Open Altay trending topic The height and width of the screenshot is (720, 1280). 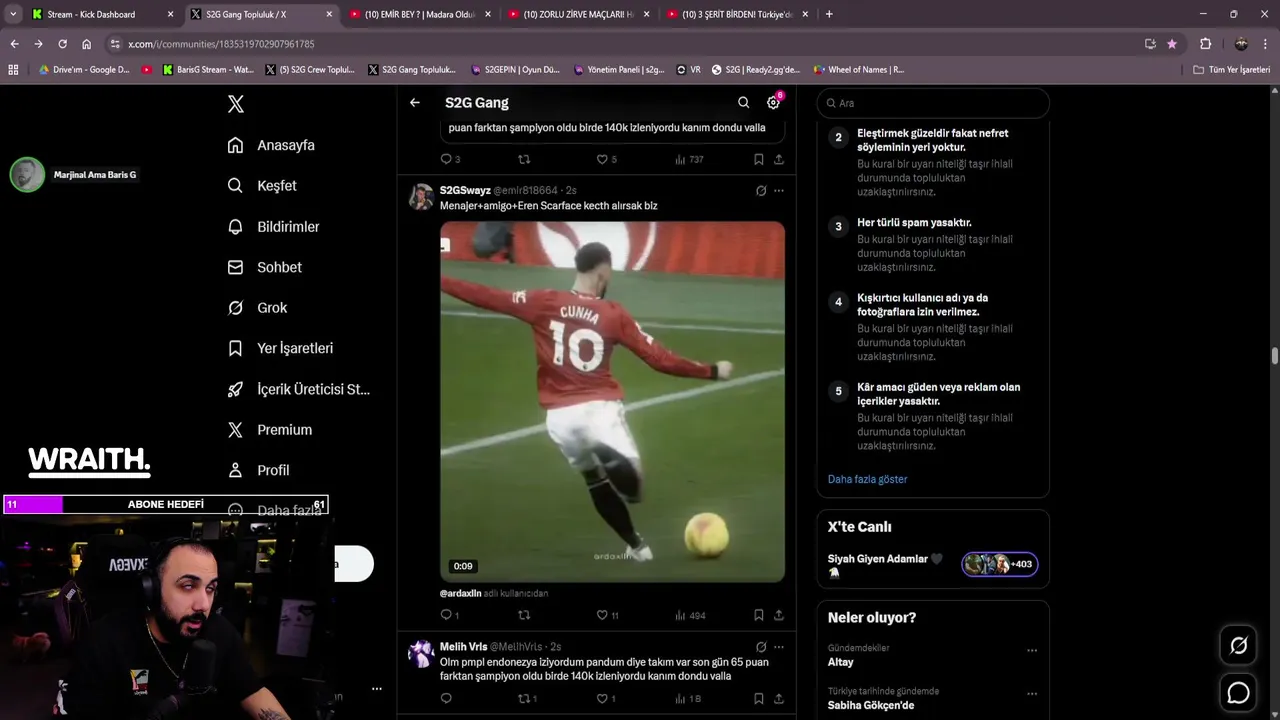pos(841,662)
